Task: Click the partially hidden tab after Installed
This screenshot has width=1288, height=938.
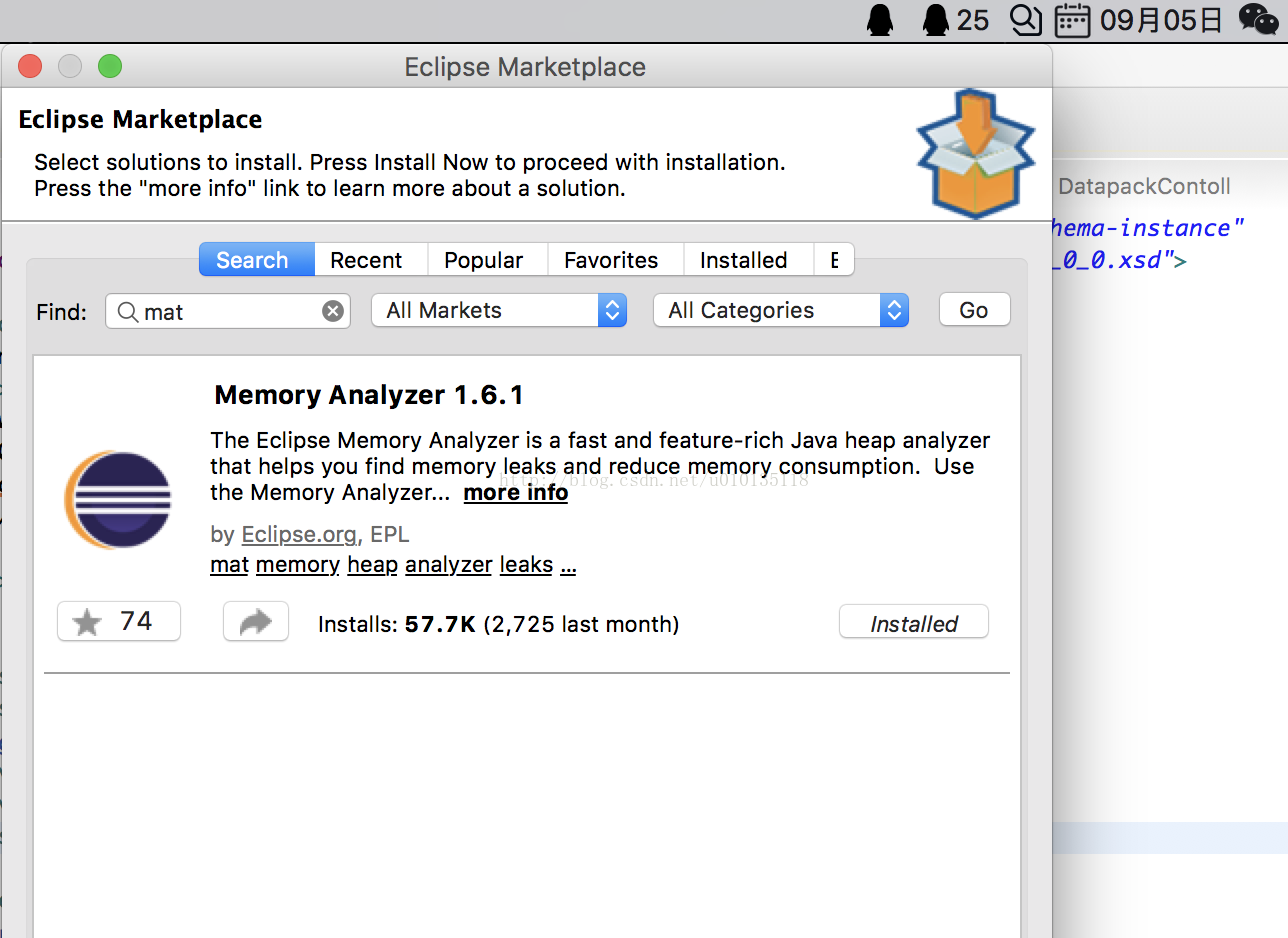Action: pos(835,260)
